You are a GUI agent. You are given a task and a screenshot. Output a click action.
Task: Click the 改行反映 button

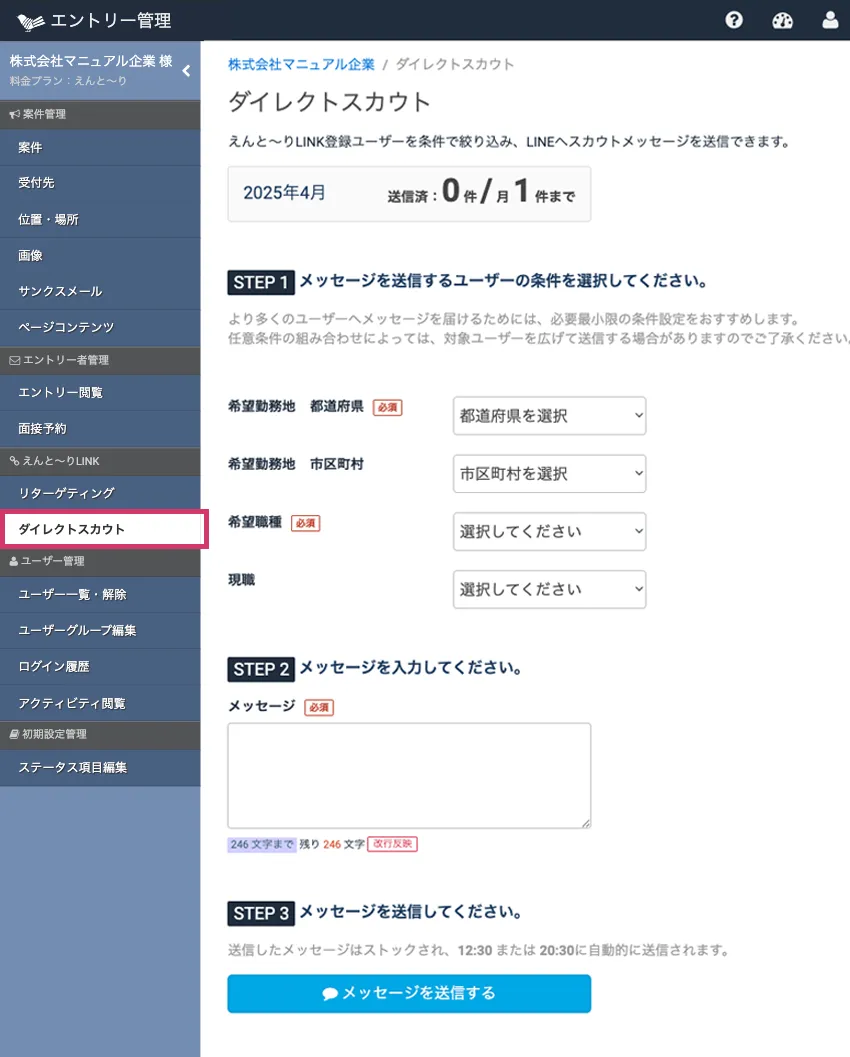392,844
